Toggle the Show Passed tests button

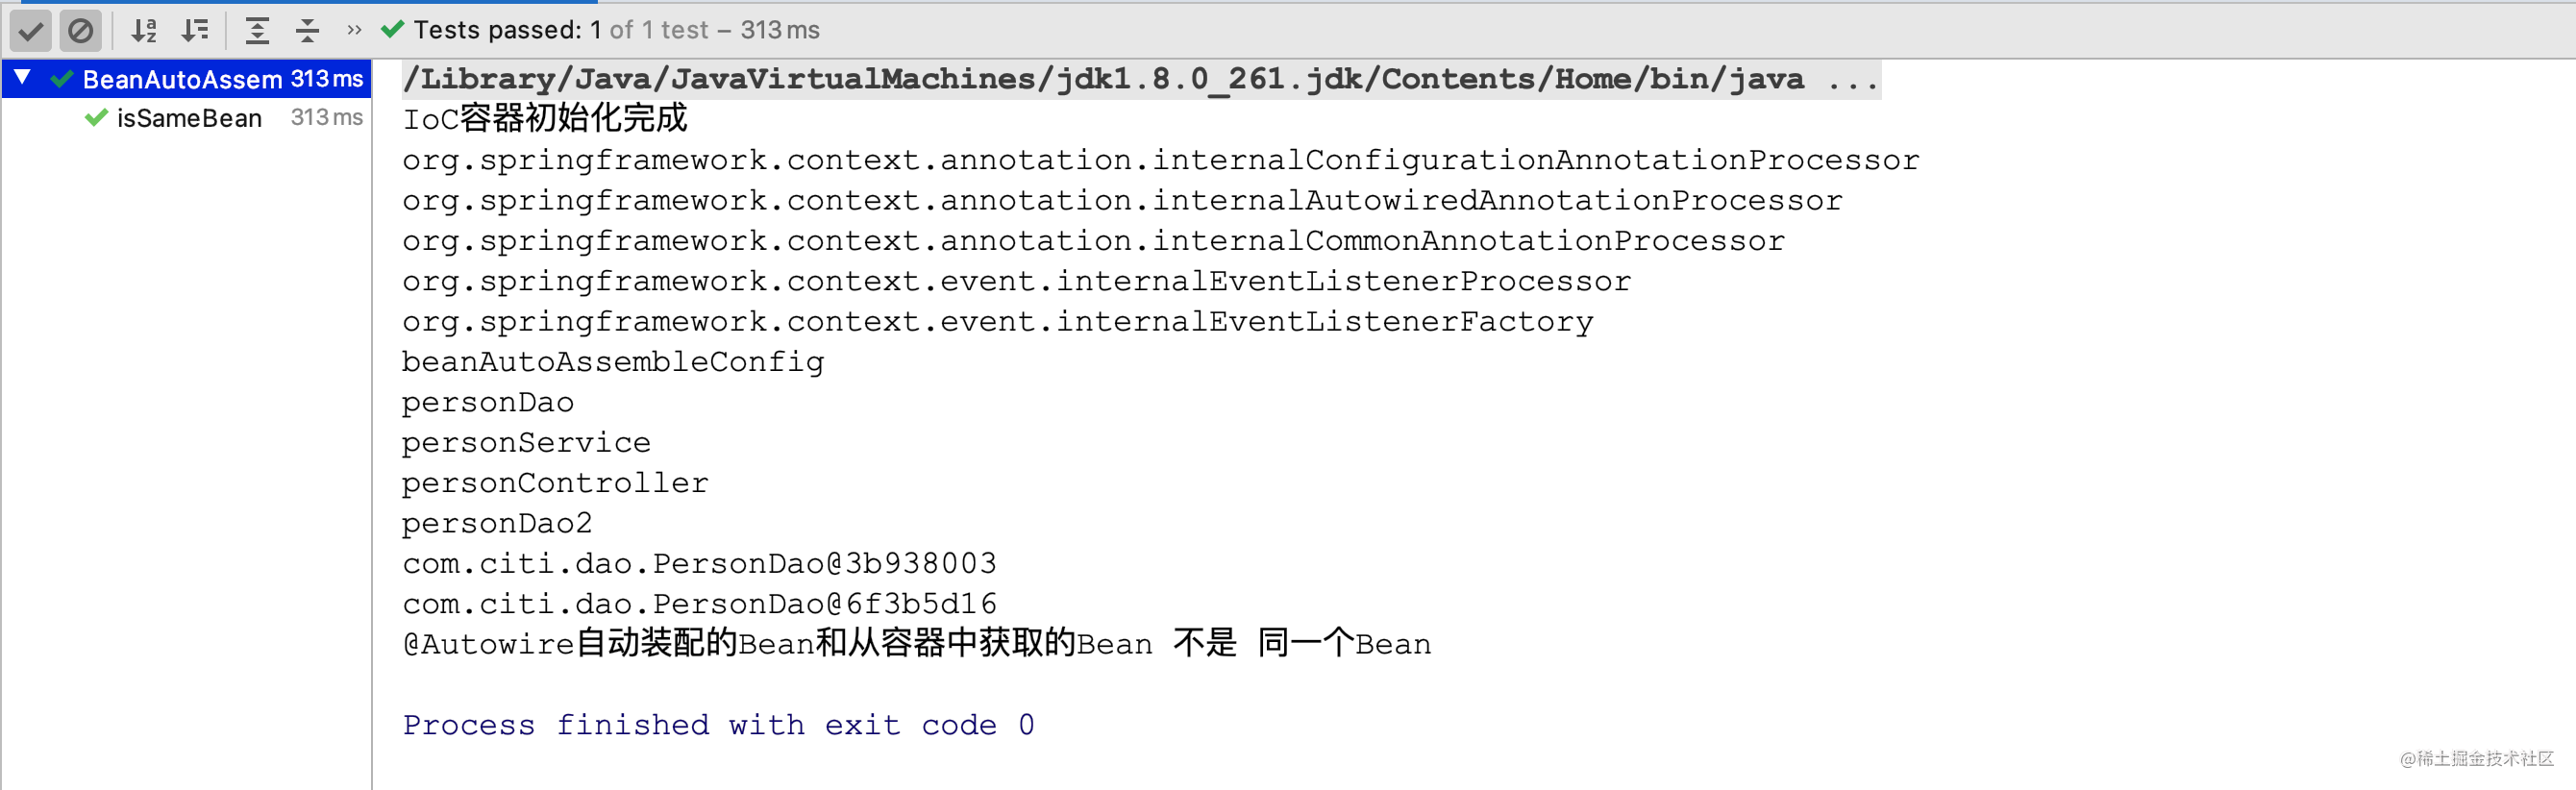(31, 31)
